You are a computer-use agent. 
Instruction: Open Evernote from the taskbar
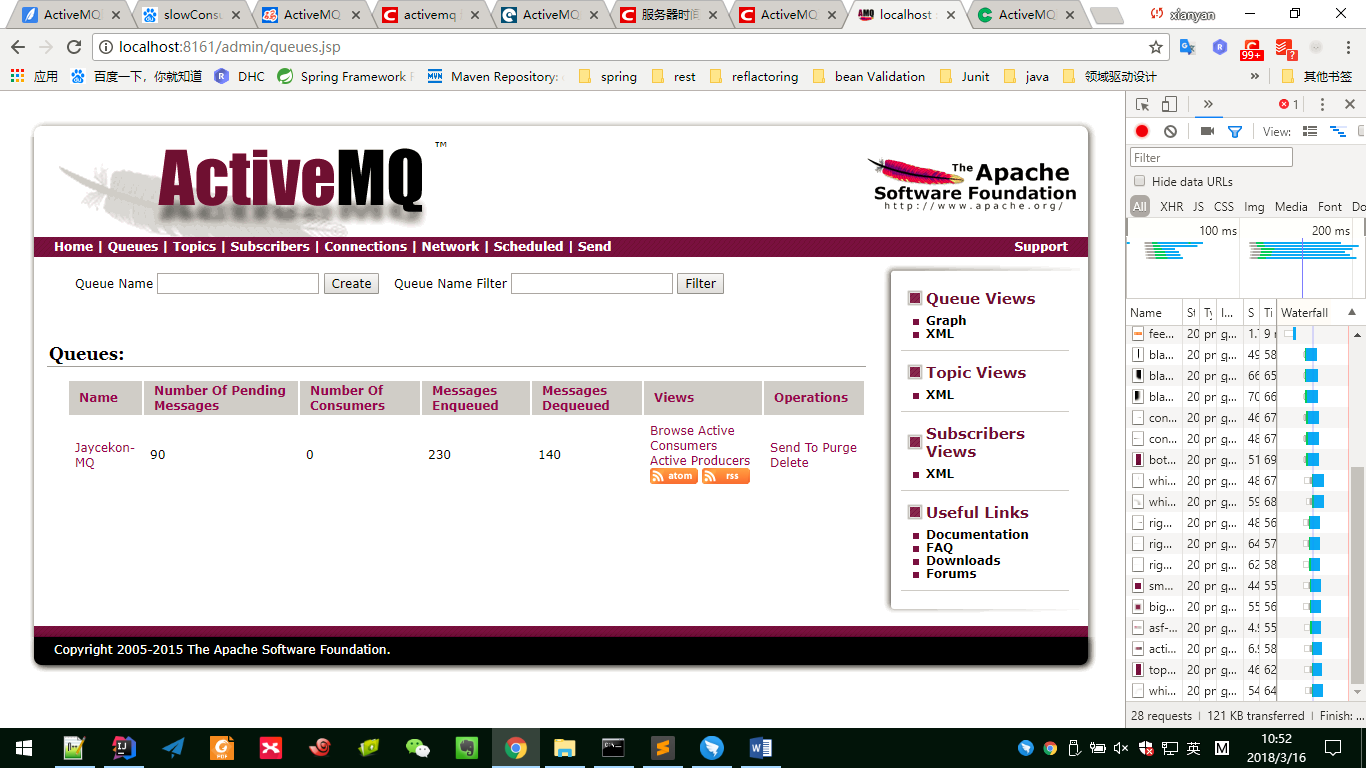[x=467, y=748]
